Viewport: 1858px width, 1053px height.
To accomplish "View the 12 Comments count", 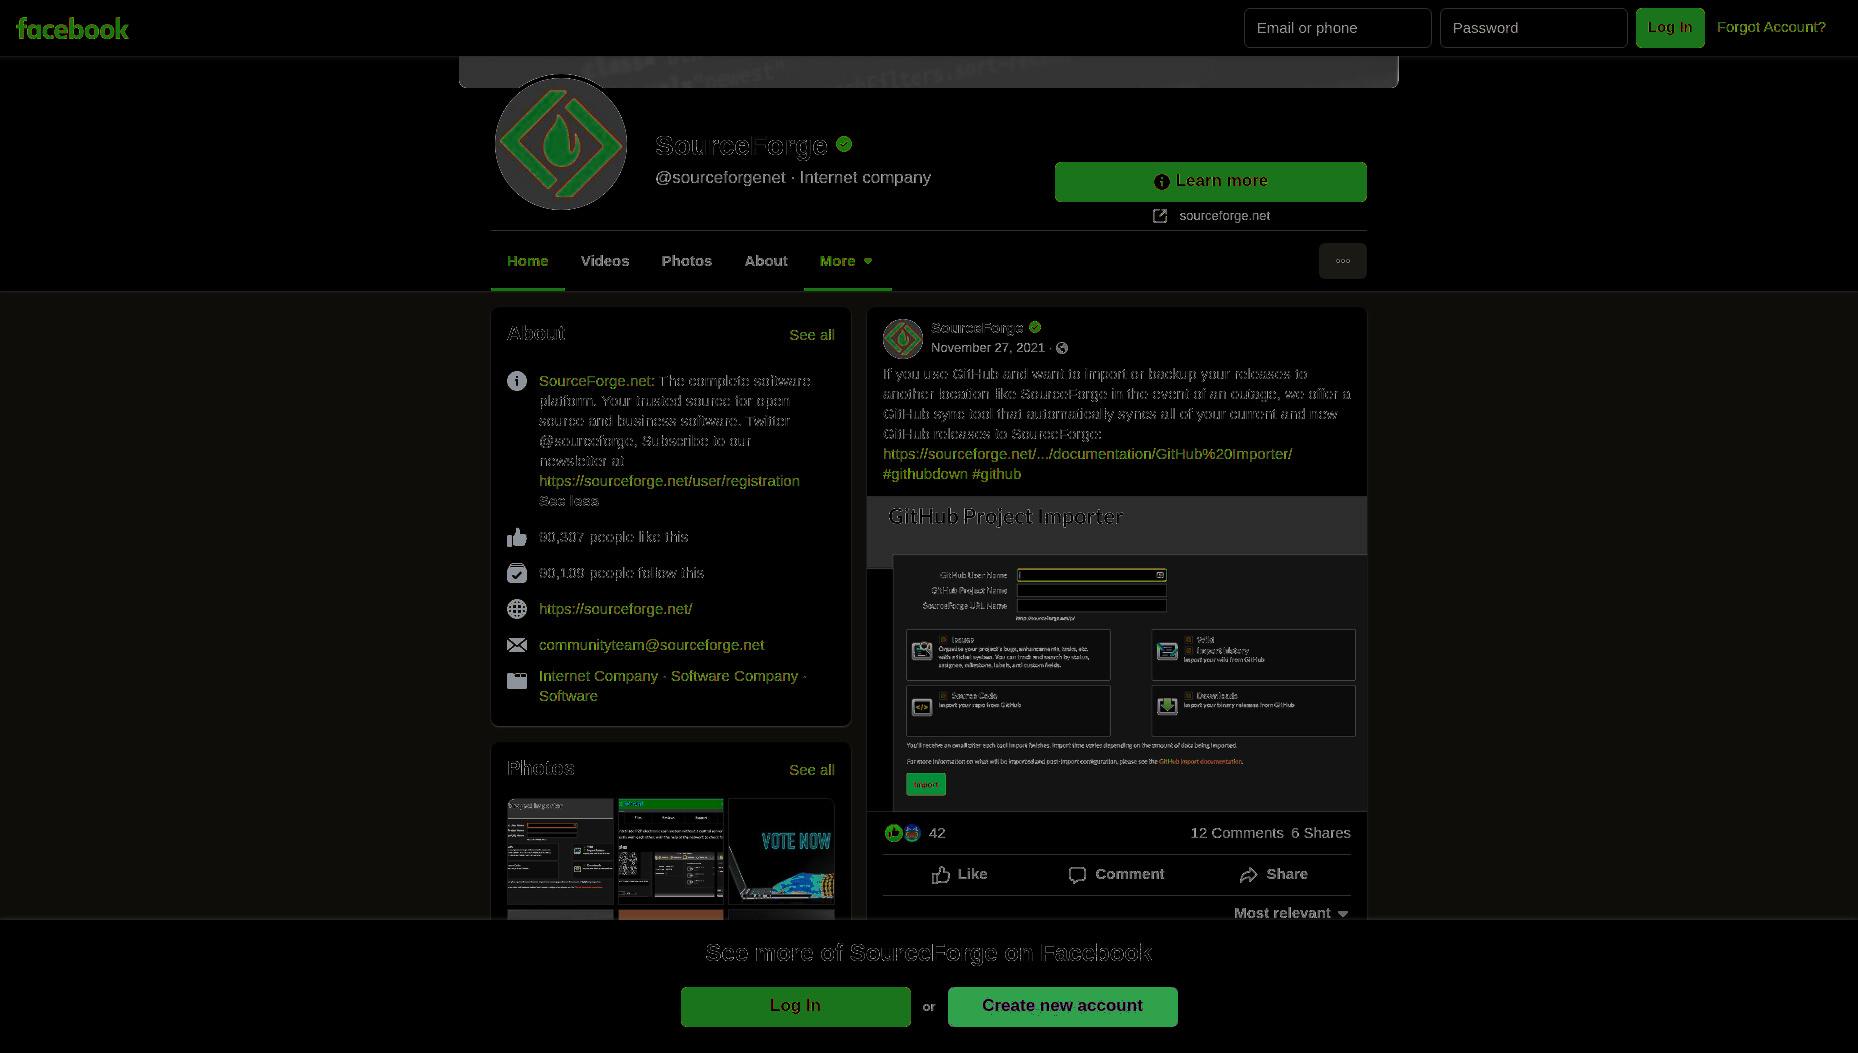I will tap(1236, 833).
